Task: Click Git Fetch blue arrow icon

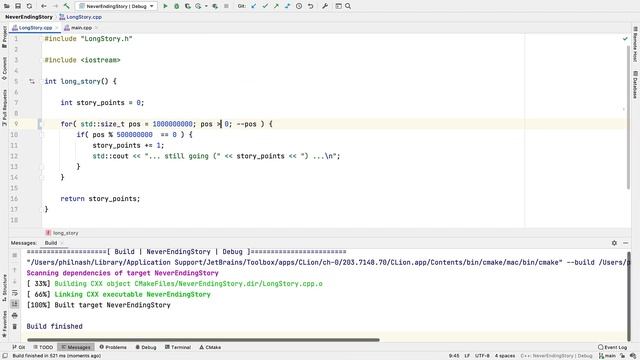Action: [288, 6]
